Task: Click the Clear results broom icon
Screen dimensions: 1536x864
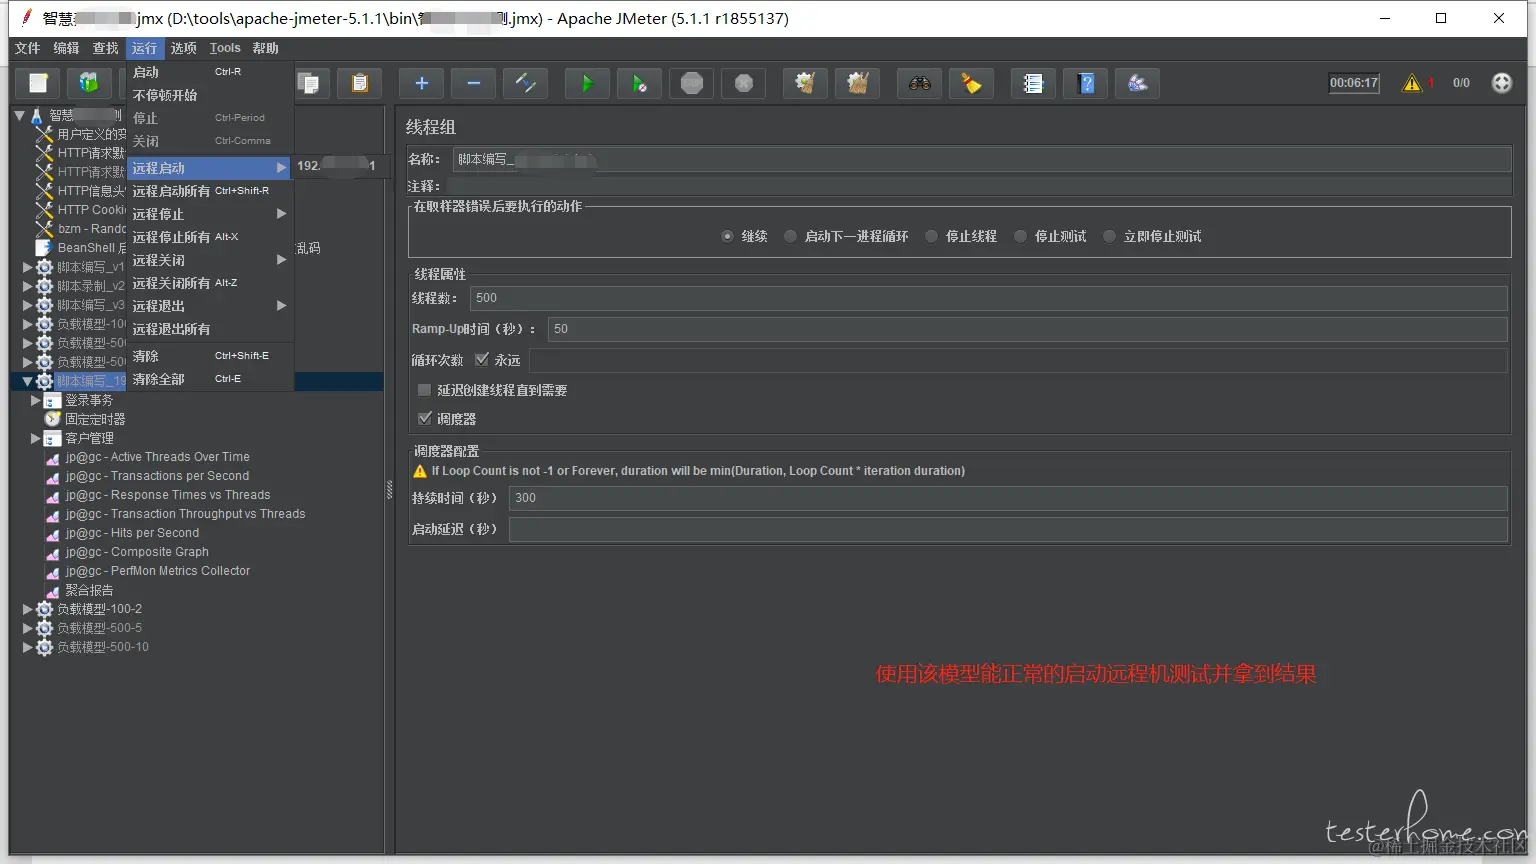Action: [x=805, y=83]
